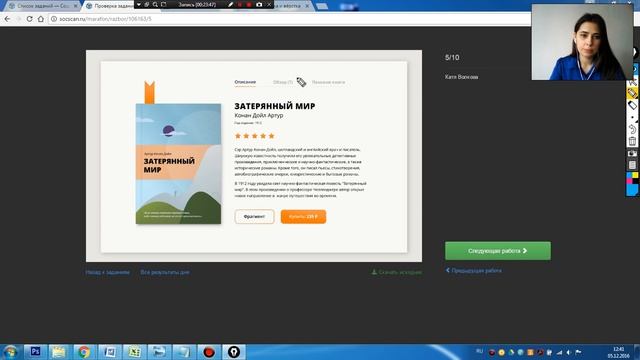The width and height of the screenshot is (640, 360).
Task: Open Photoshop from the taskbar
Action: tap(35, 351)
